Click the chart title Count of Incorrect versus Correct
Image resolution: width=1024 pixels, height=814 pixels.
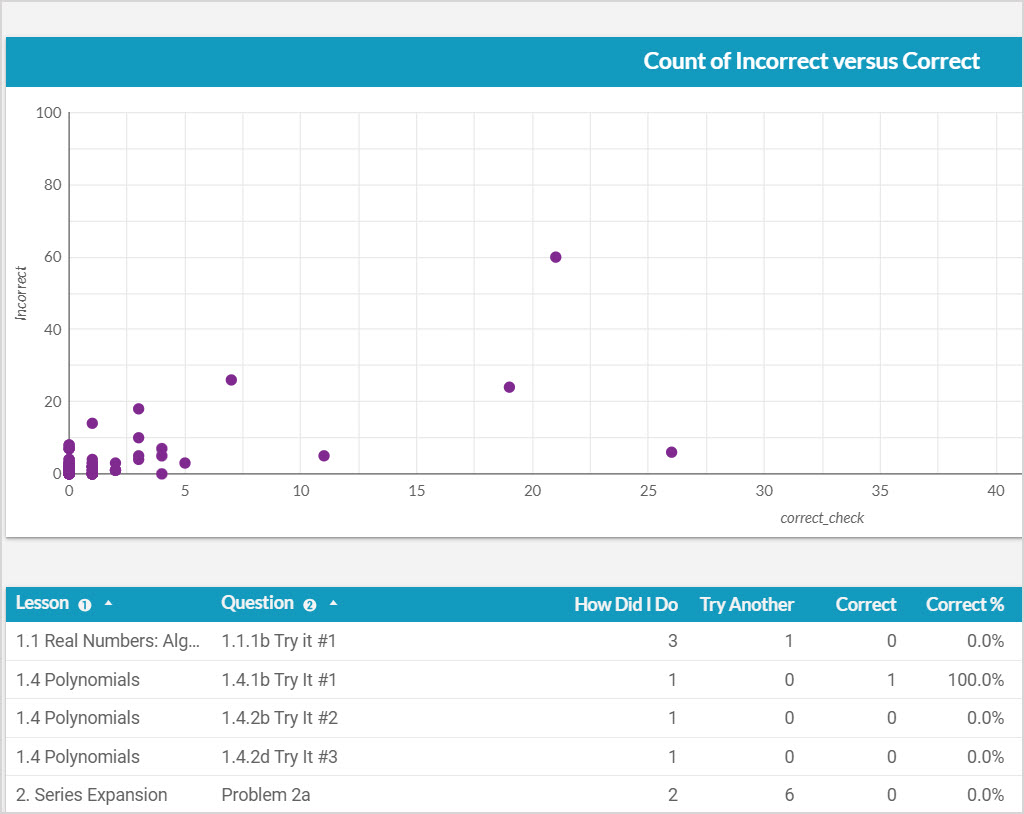(x=811, y=61)
